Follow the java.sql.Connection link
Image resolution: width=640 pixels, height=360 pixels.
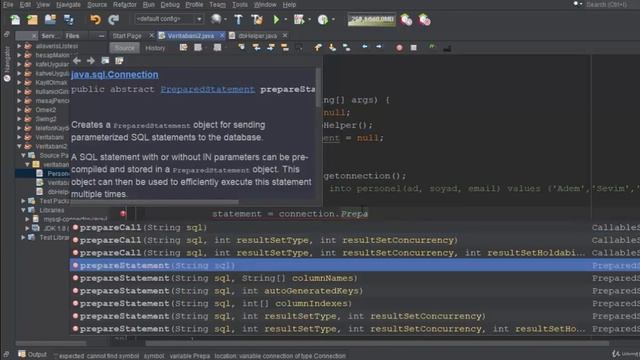pos(115,75)
